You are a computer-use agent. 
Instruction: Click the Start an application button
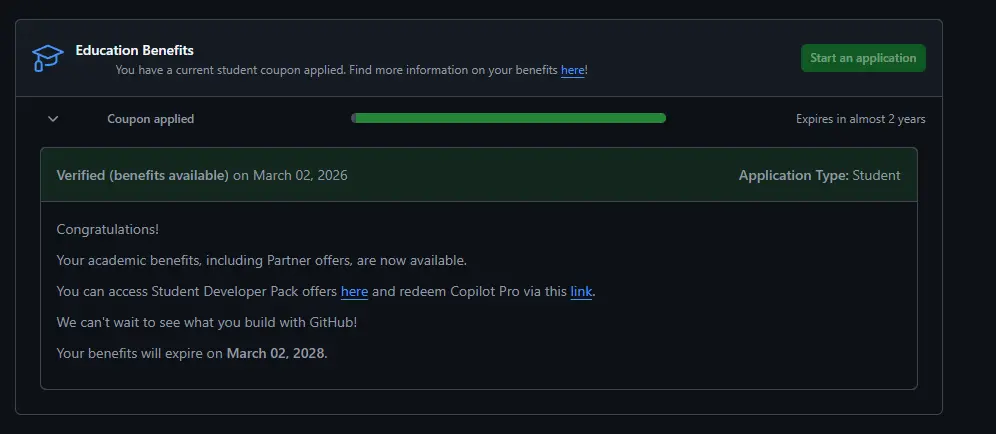pos(863,58)
